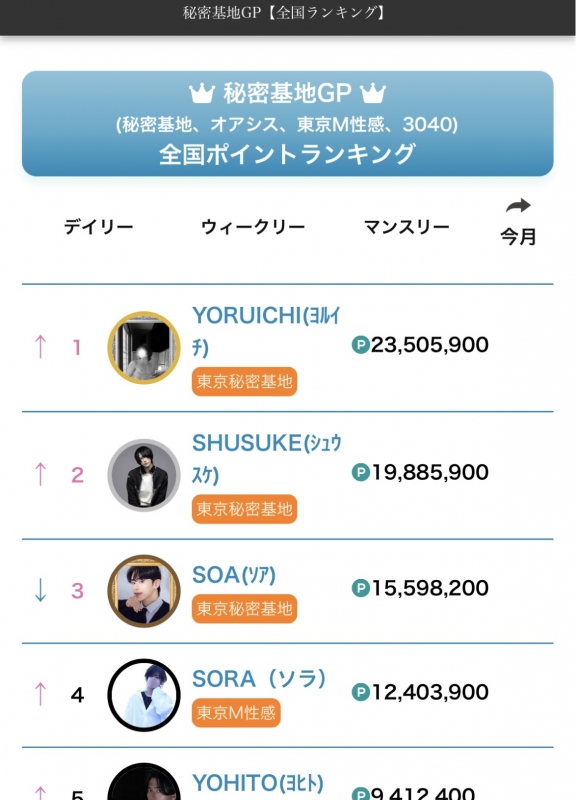This screenshot has height=800, width=576.
Task: Click the 秘密基地GP ranking banner
Action: [x=288, y=123]
